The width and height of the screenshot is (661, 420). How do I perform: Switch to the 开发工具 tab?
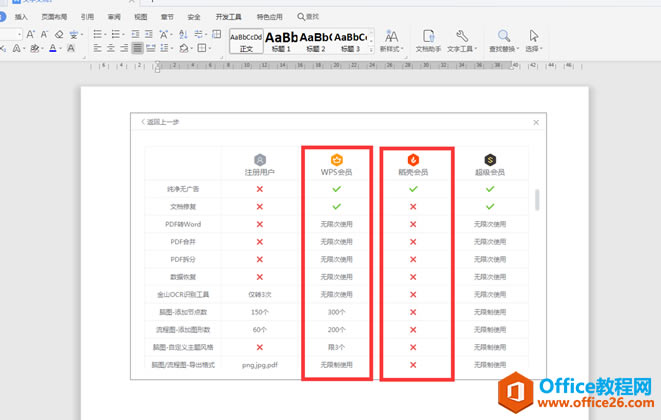tap(228, 17)
